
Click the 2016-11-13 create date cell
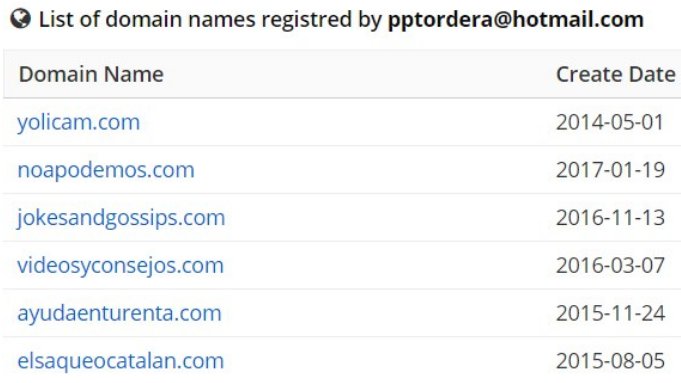tap(610, 218)
